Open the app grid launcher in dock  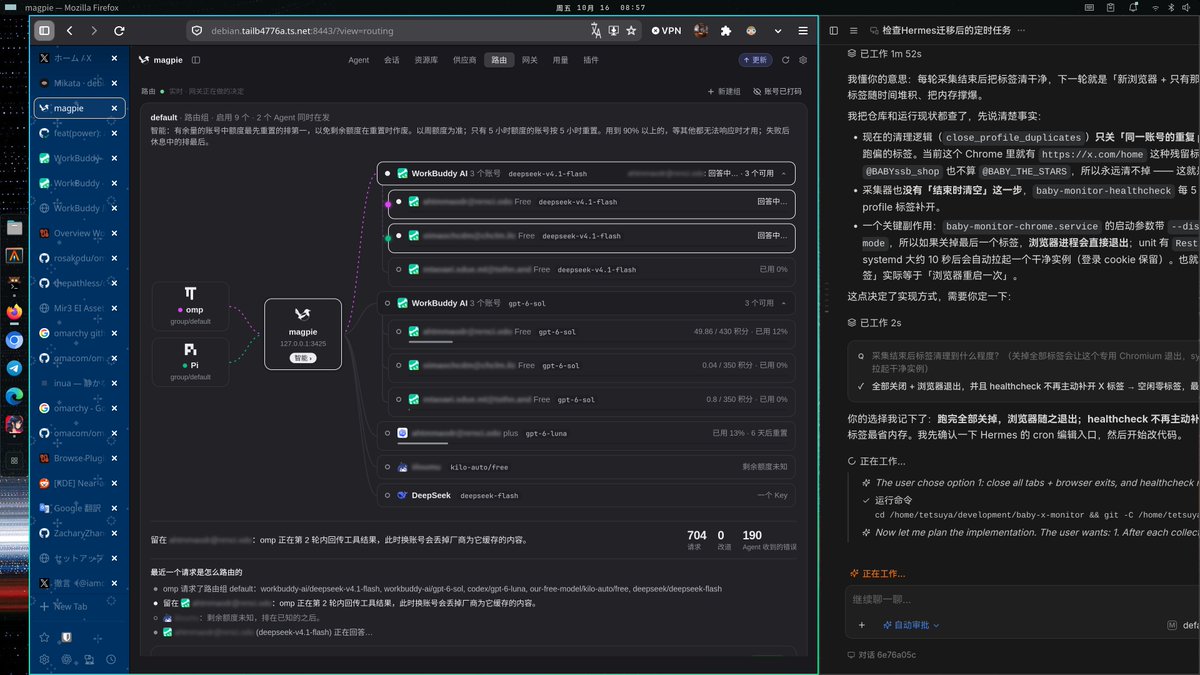(x=14, y=461)
